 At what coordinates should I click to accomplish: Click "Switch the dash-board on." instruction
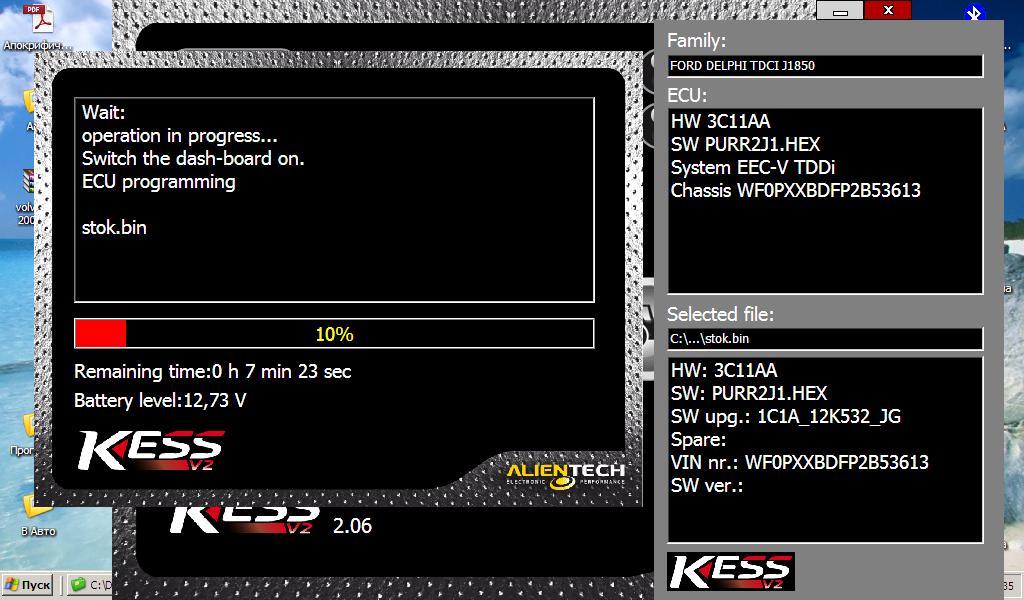pos(193,159)
